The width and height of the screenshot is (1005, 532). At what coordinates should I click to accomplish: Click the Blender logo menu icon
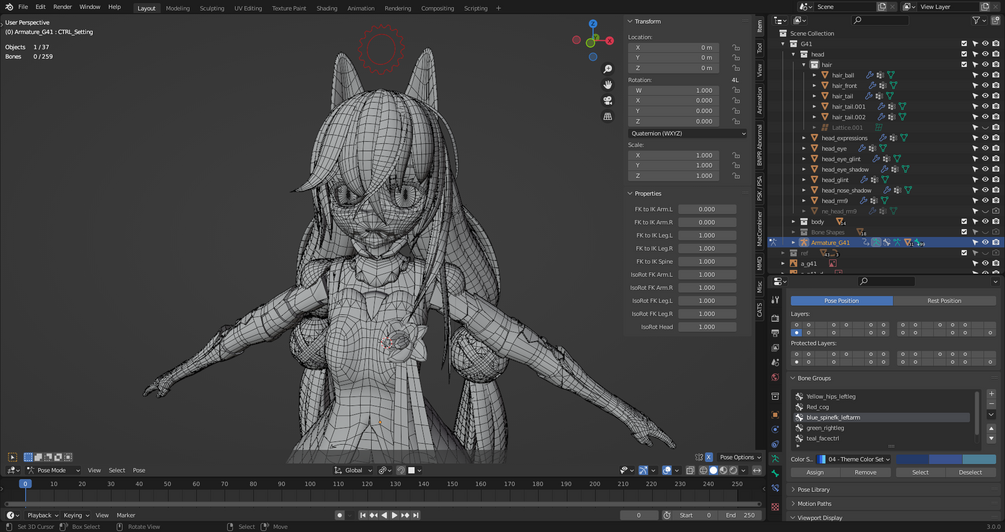[x=9, y=7]
